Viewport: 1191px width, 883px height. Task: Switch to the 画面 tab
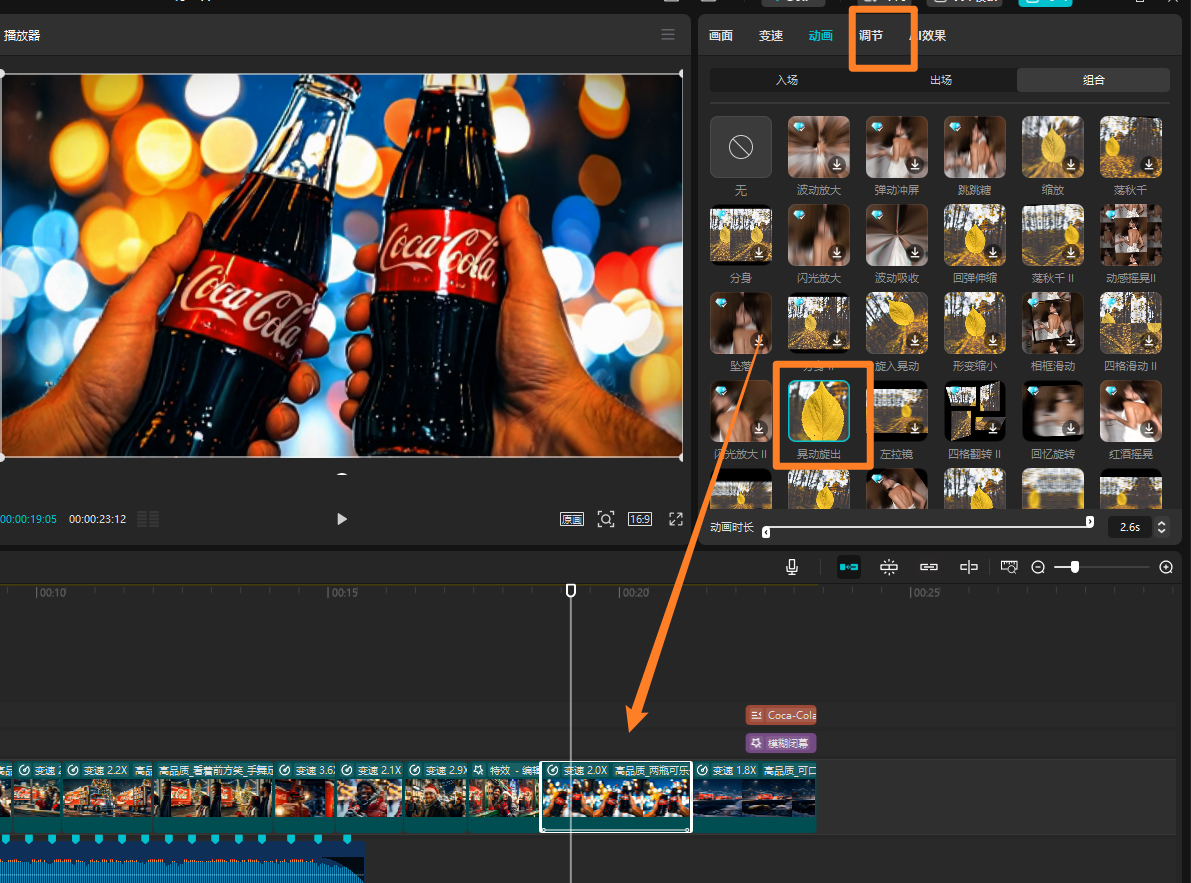721,36
